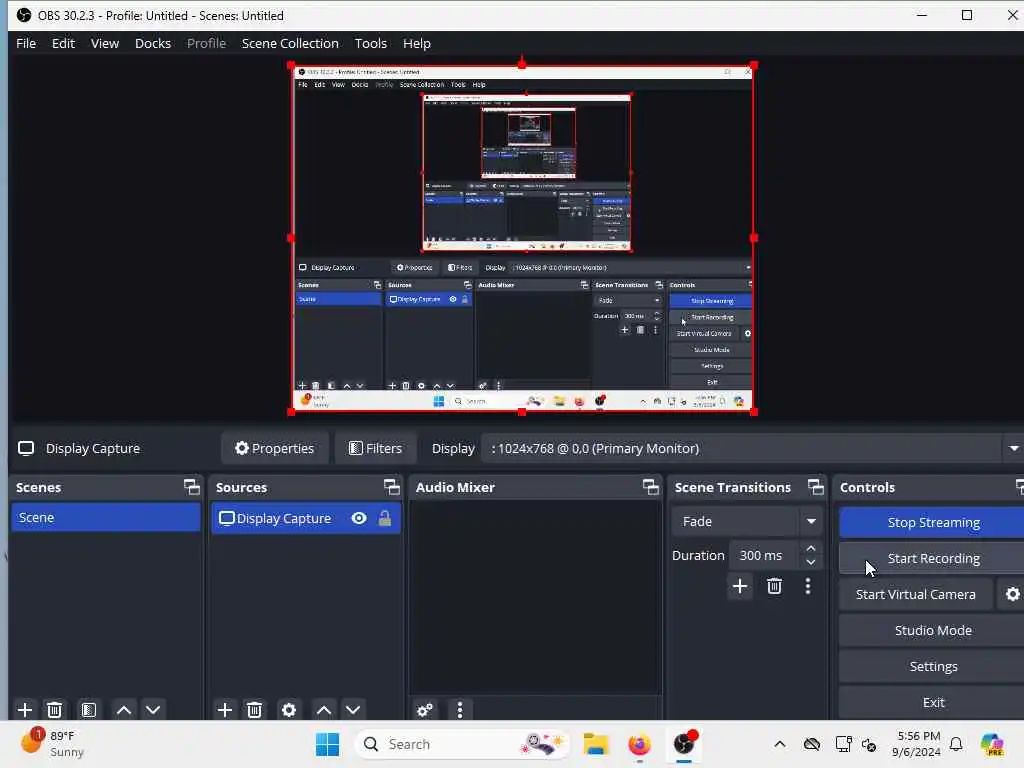Open the notification bell in taskbar
This screenshot has width=1024, height=768.
point(956,744)
